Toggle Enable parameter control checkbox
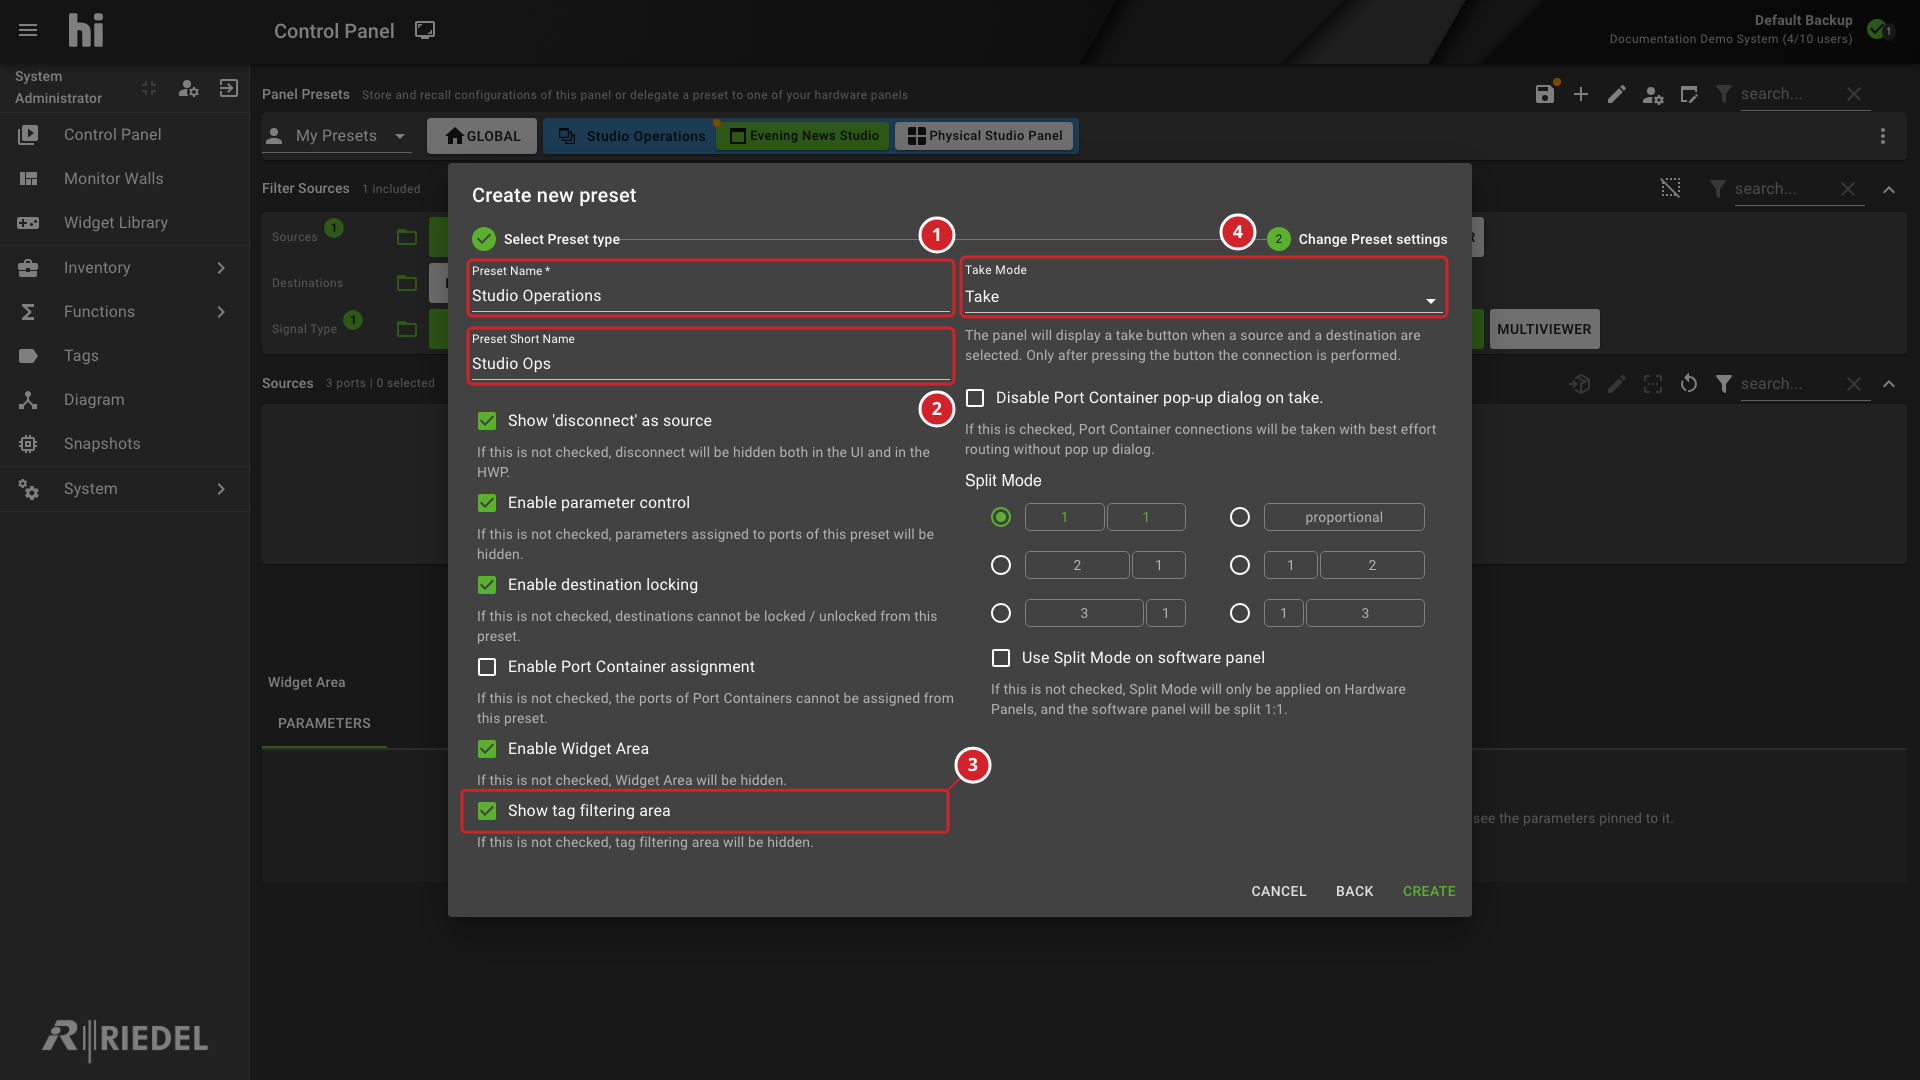Screen dimensions: 1920x1080 pyautogui.click(x=487, y=503)
